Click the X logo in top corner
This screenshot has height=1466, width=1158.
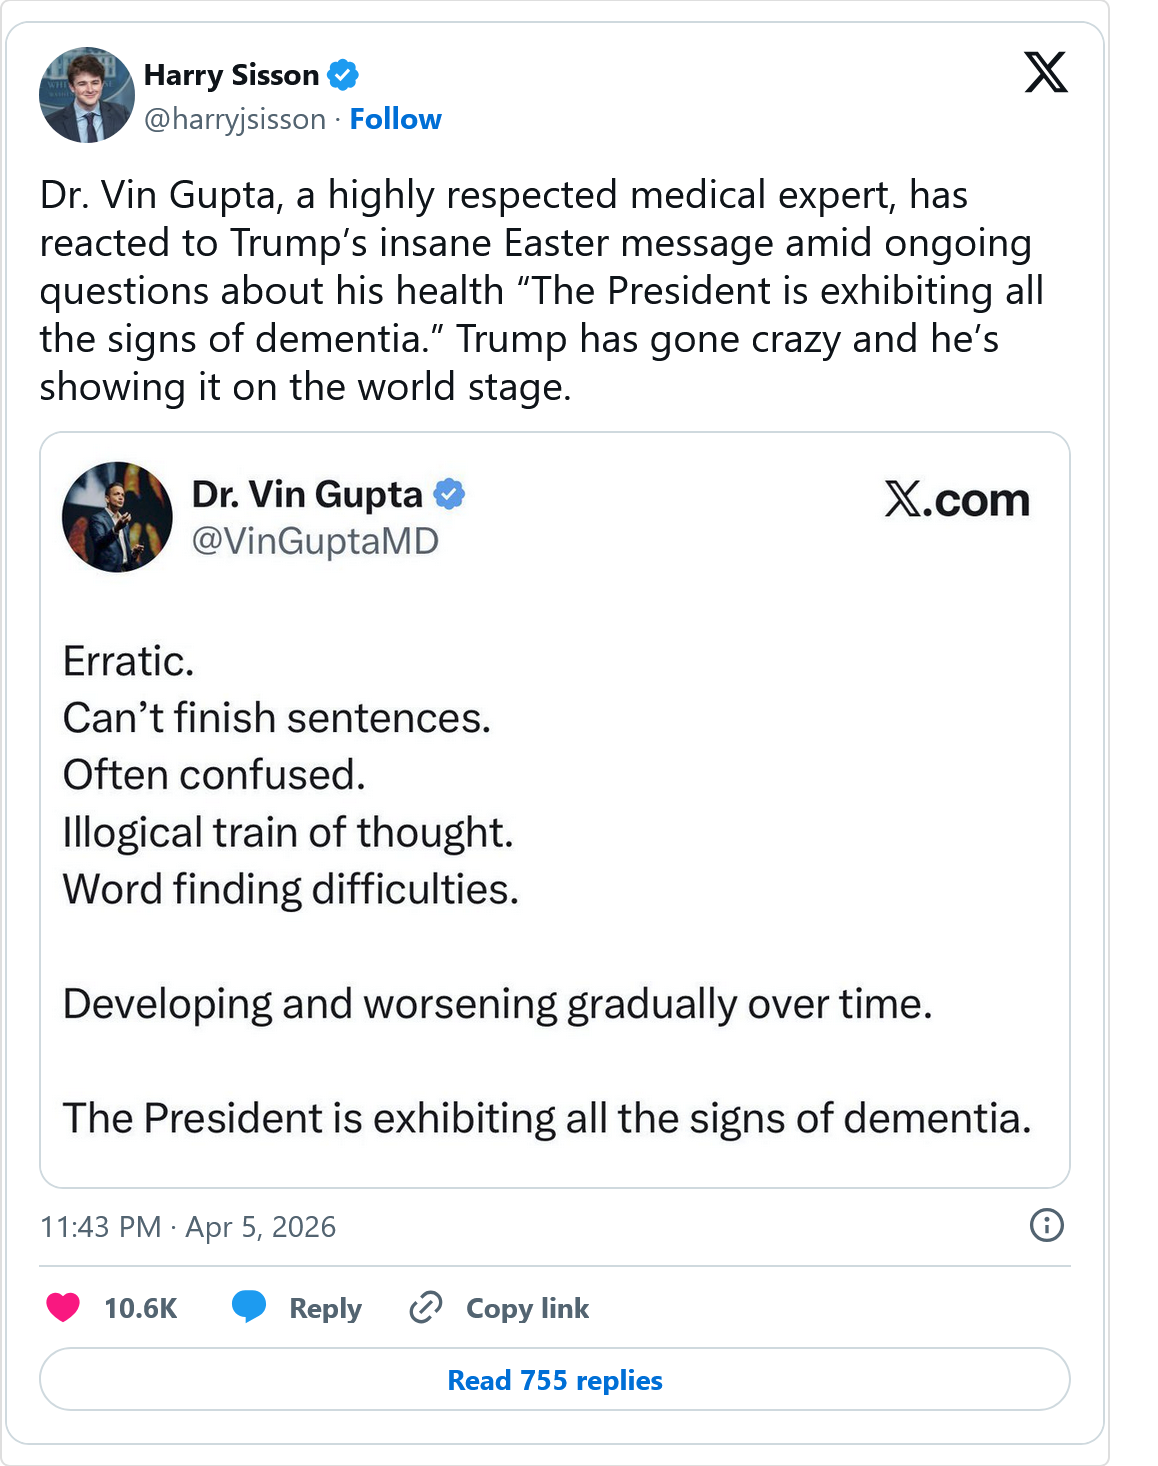(x=1045, y=72)
